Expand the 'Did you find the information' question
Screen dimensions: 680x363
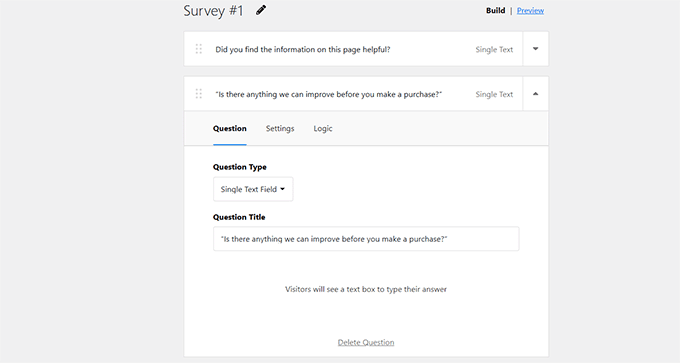pos(536,49)
